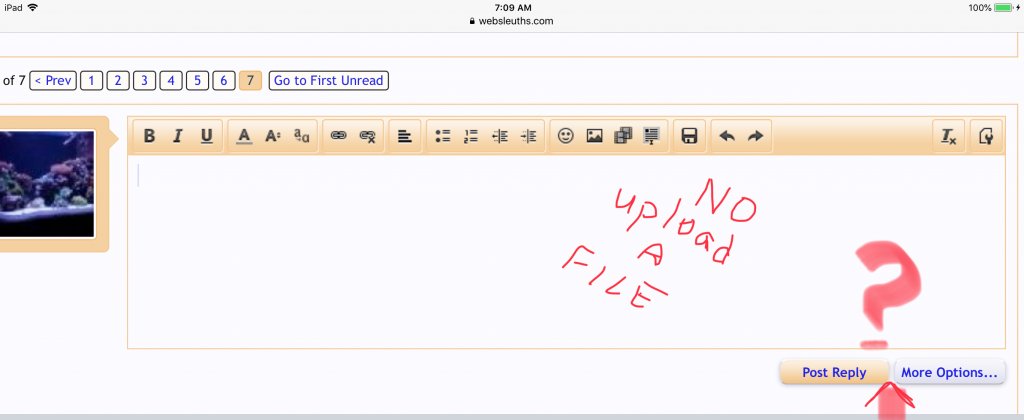This screenshot has height=420, width=1024.
Task: Undo the last edit
Action: pyautogui.click(x=727, y=137)
